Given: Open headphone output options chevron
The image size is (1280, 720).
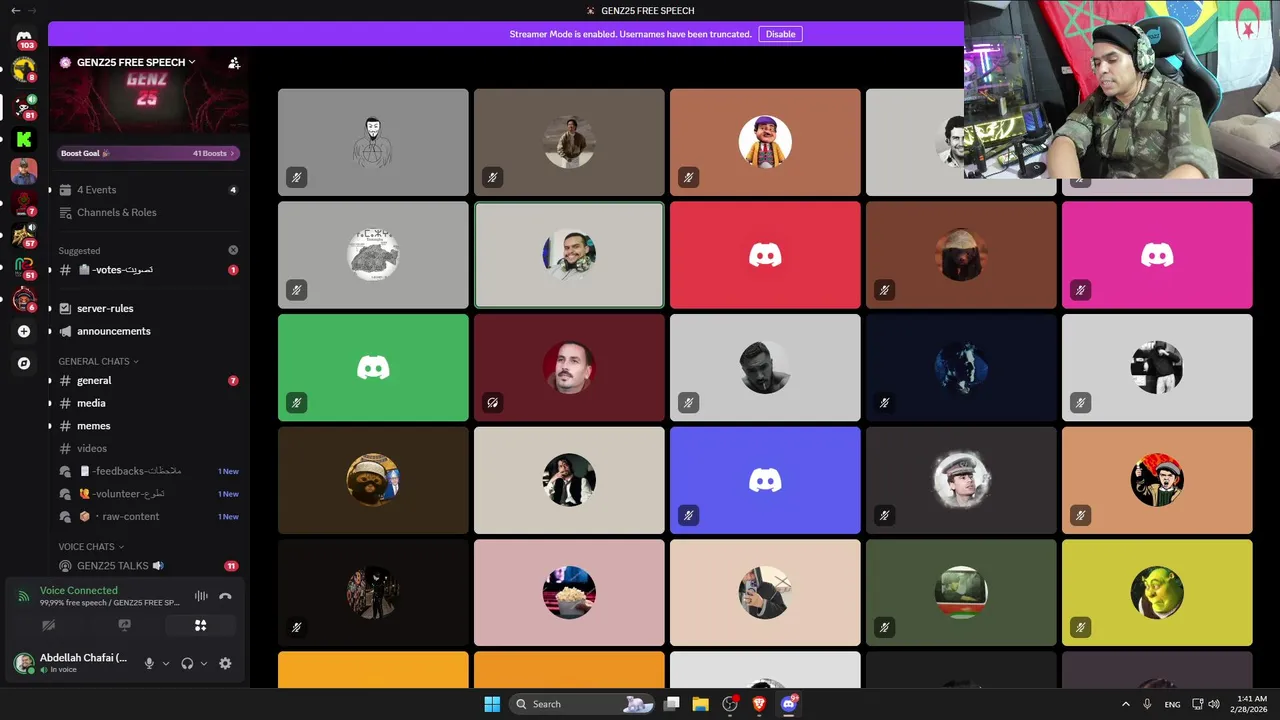Looking at the screenshot, I should (x=204, y=663).
